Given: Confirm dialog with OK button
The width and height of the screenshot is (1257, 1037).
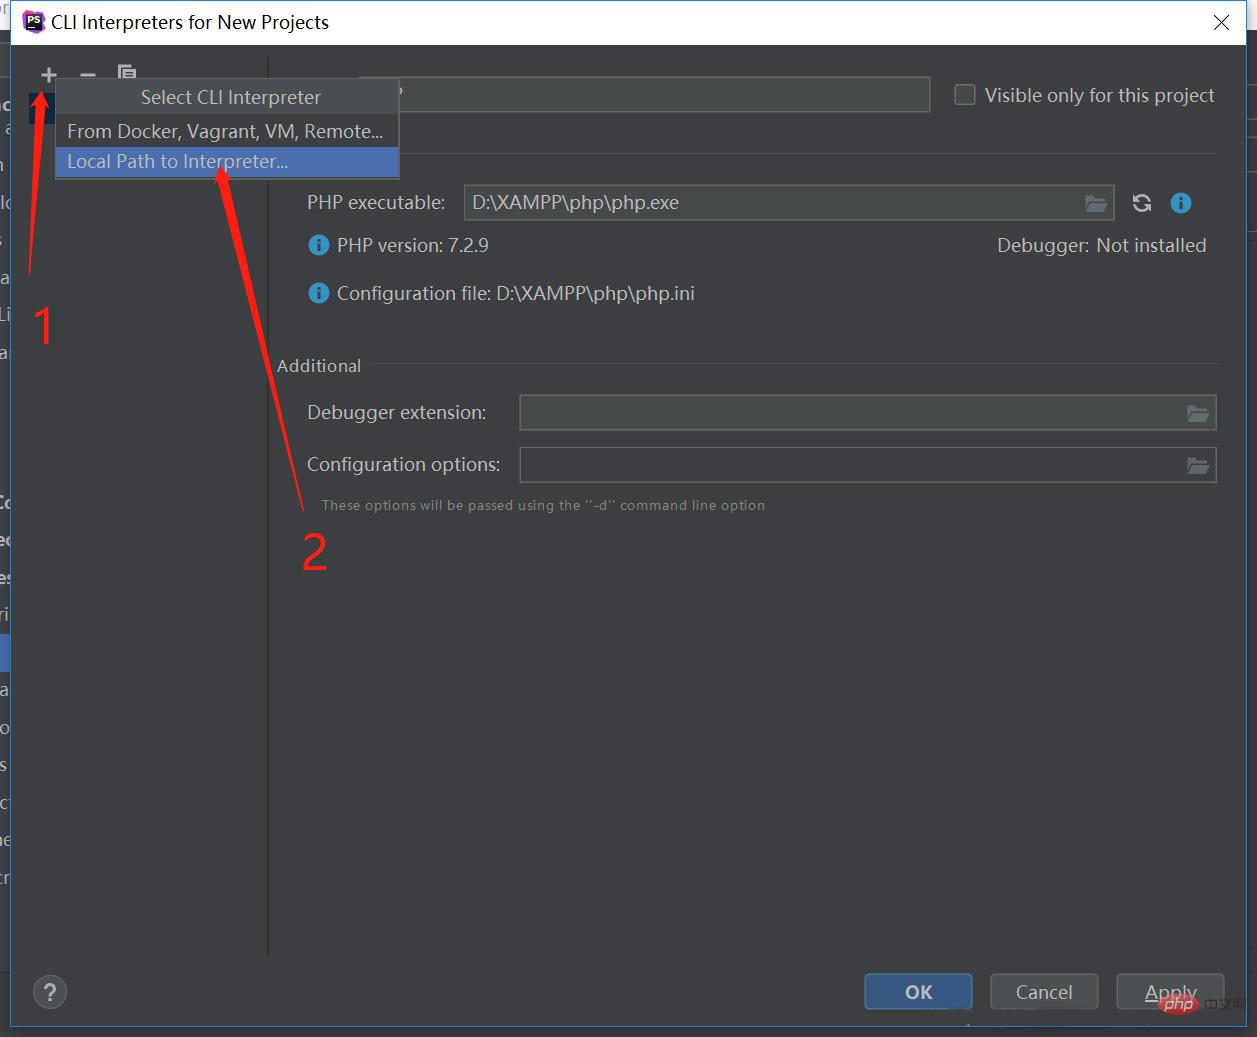Looking at the screenshot, I should click(918, 992).
